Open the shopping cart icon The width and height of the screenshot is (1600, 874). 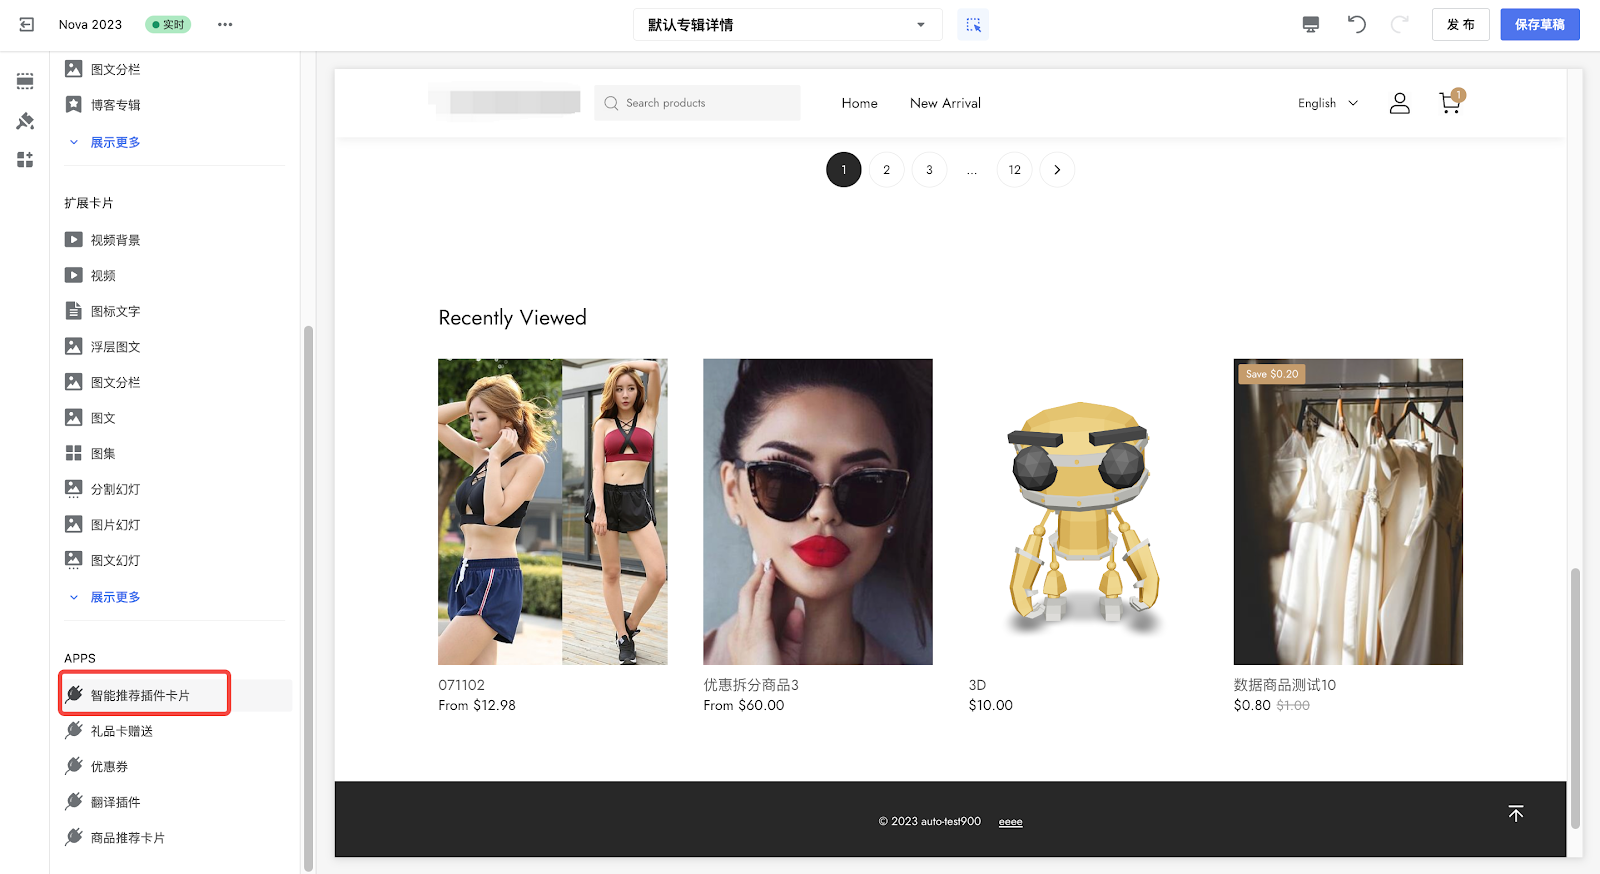coord(1450,102)
